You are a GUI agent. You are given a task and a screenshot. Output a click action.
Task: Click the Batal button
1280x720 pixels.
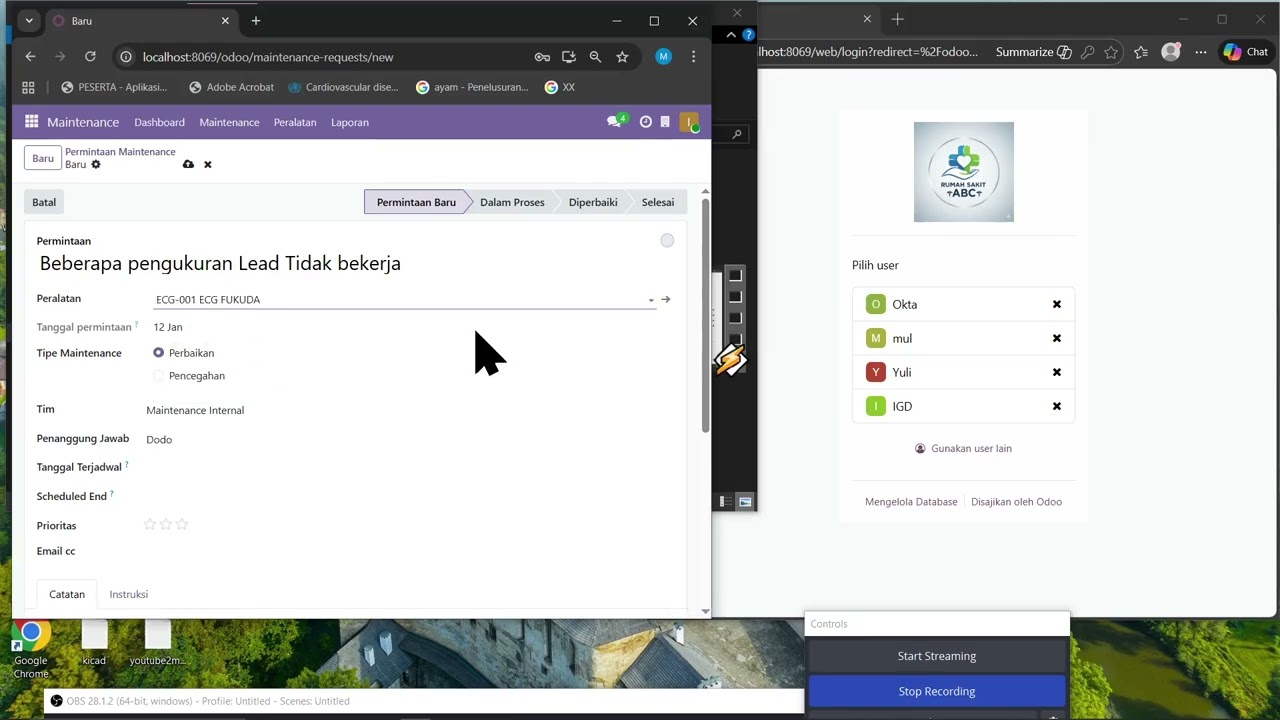[44, 202]
